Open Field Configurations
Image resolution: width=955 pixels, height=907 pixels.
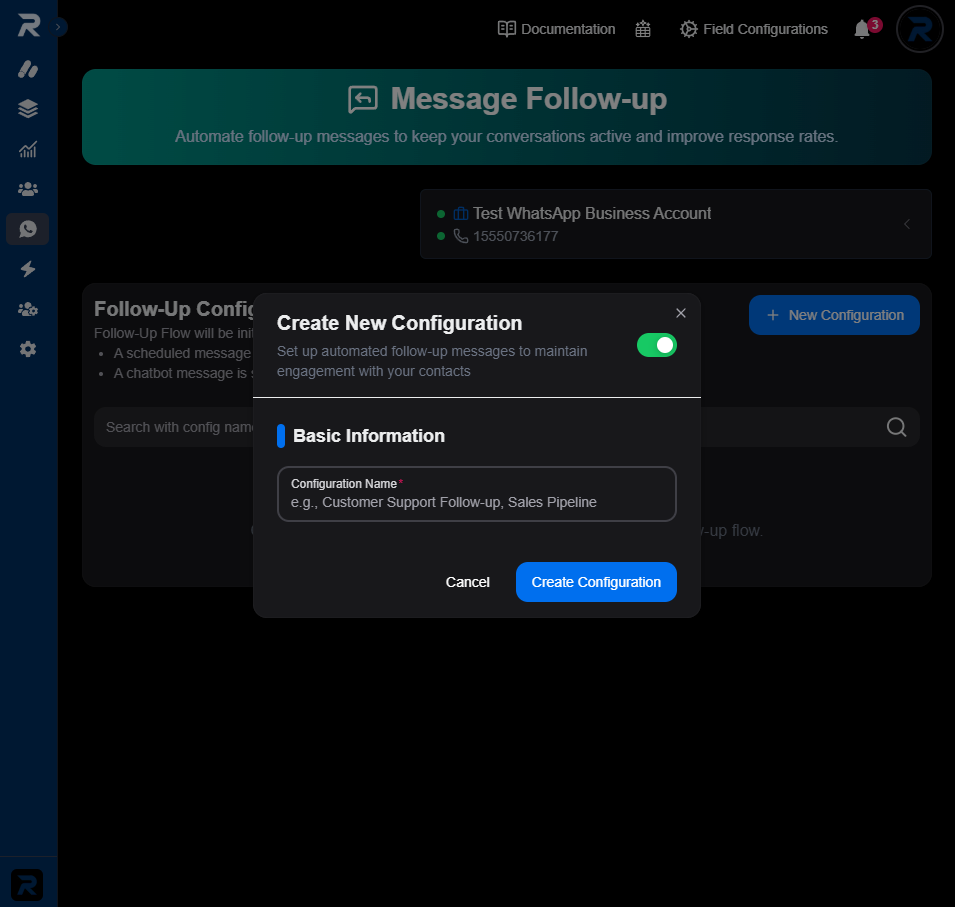[754, 29]
